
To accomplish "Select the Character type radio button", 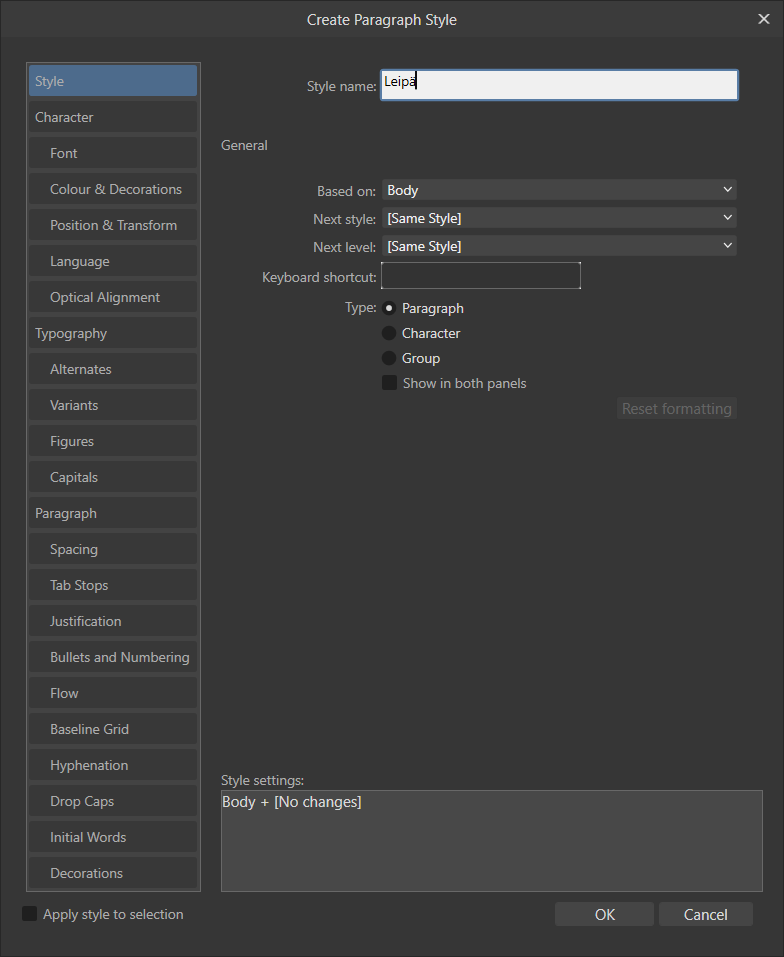I will pyautogui.click(x=389, y=333).
